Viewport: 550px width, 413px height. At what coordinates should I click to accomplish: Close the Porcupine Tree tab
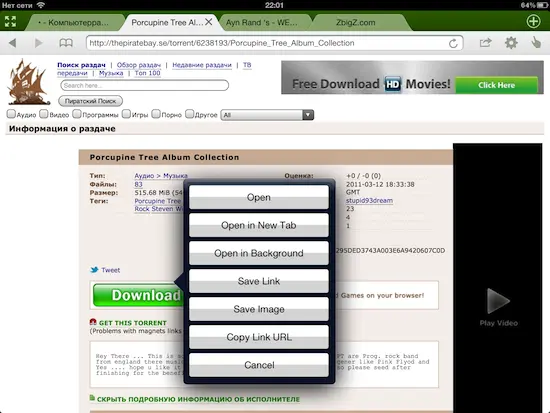(209, 22)
